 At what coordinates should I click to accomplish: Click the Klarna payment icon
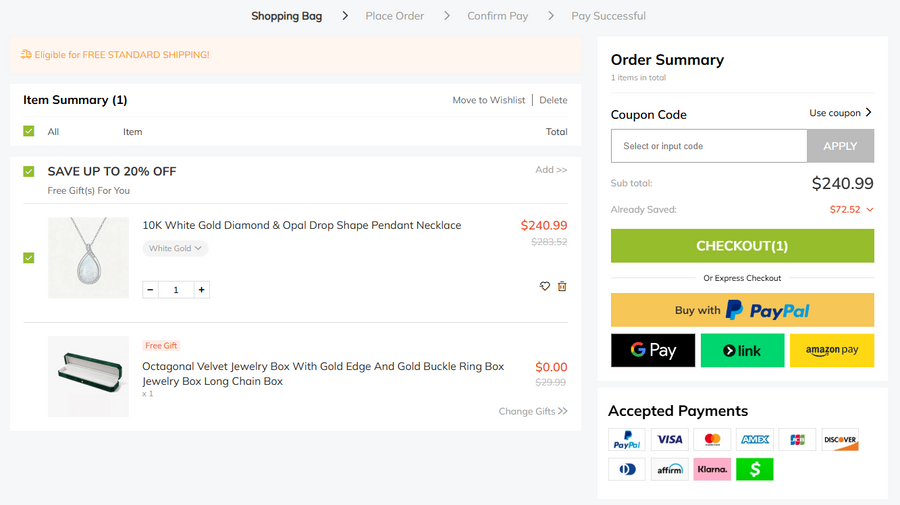coord(712,469)
